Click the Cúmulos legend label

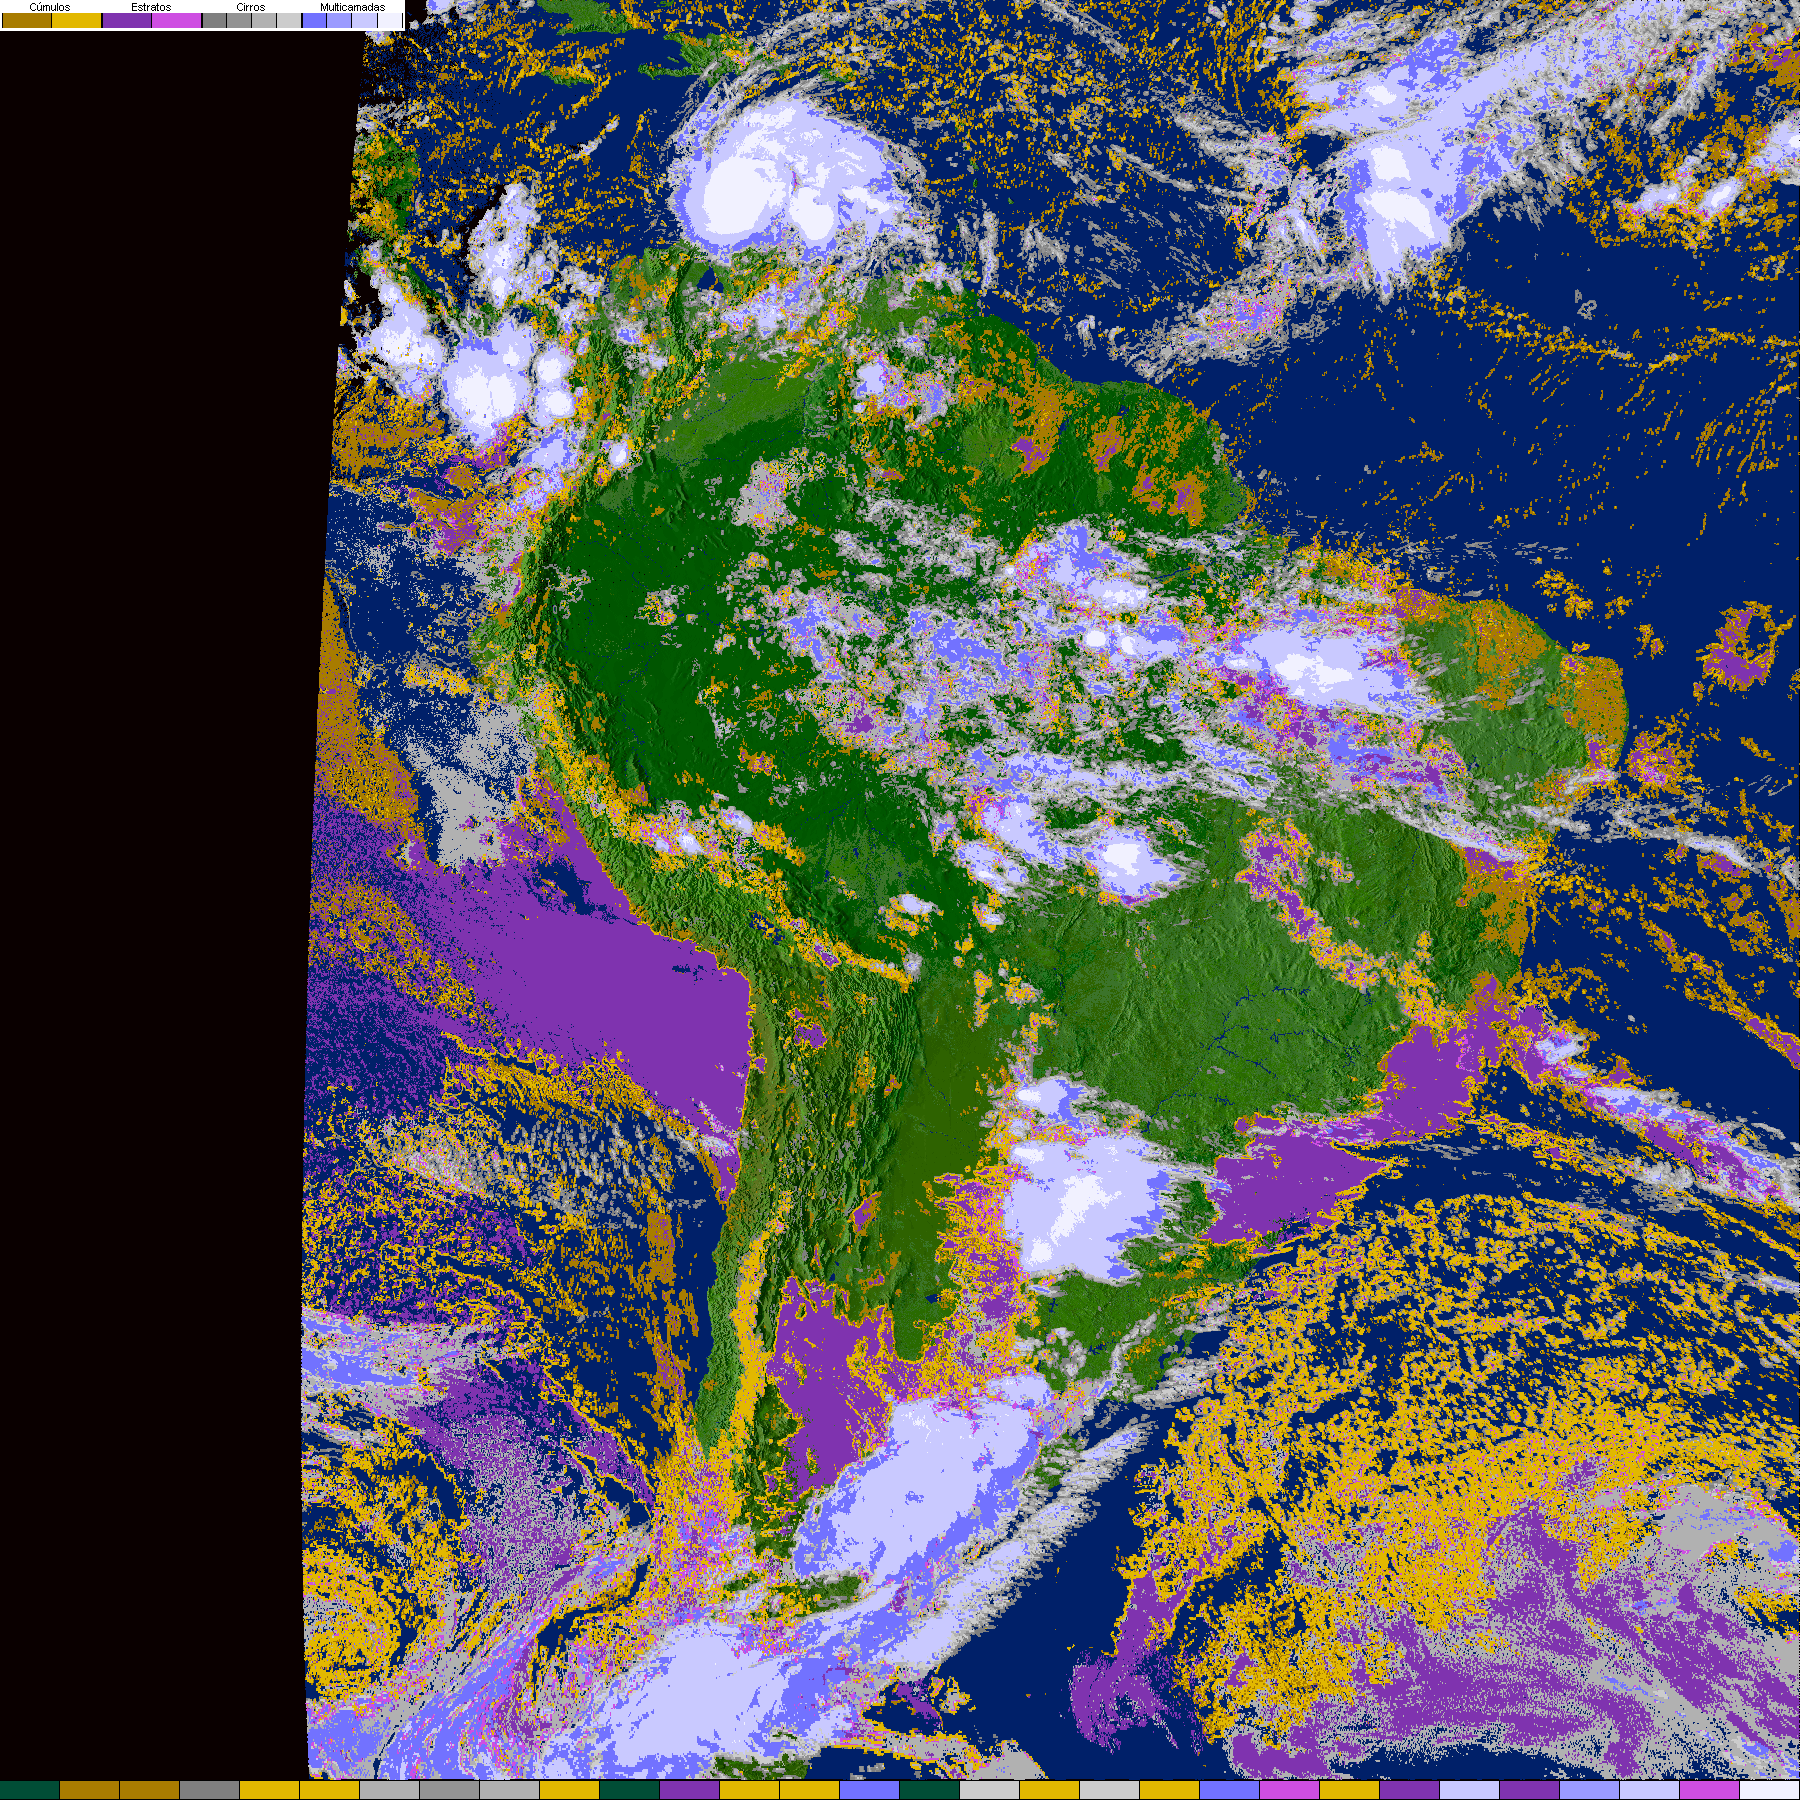click(50, 7)
